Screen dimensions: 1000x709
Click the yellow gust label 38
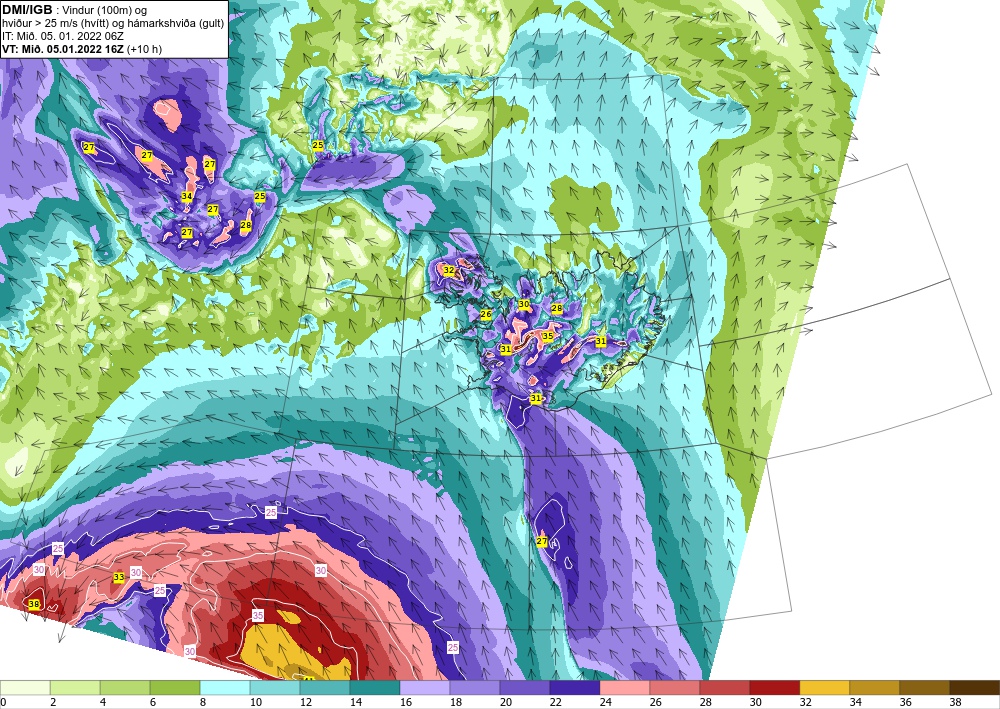34,604
